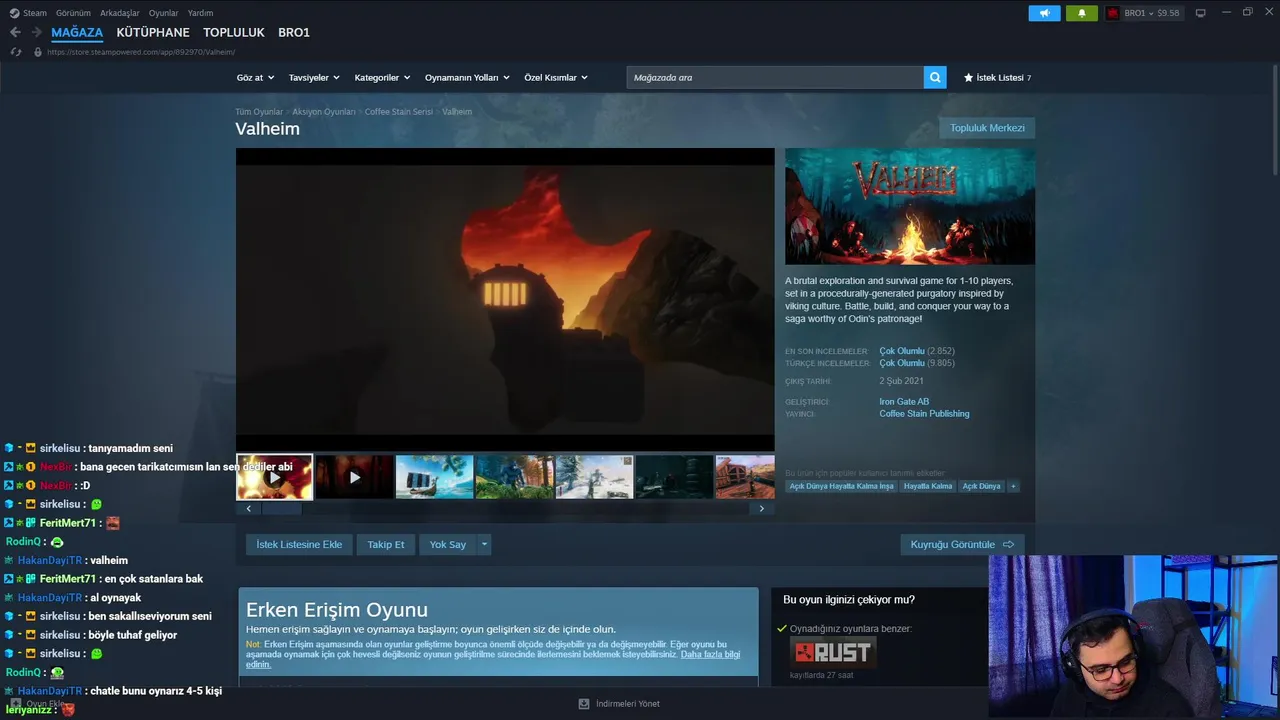
Task: Open the Viking ship screenshot thumbnail
Action: pyautogui.click(x=434, y=477)
